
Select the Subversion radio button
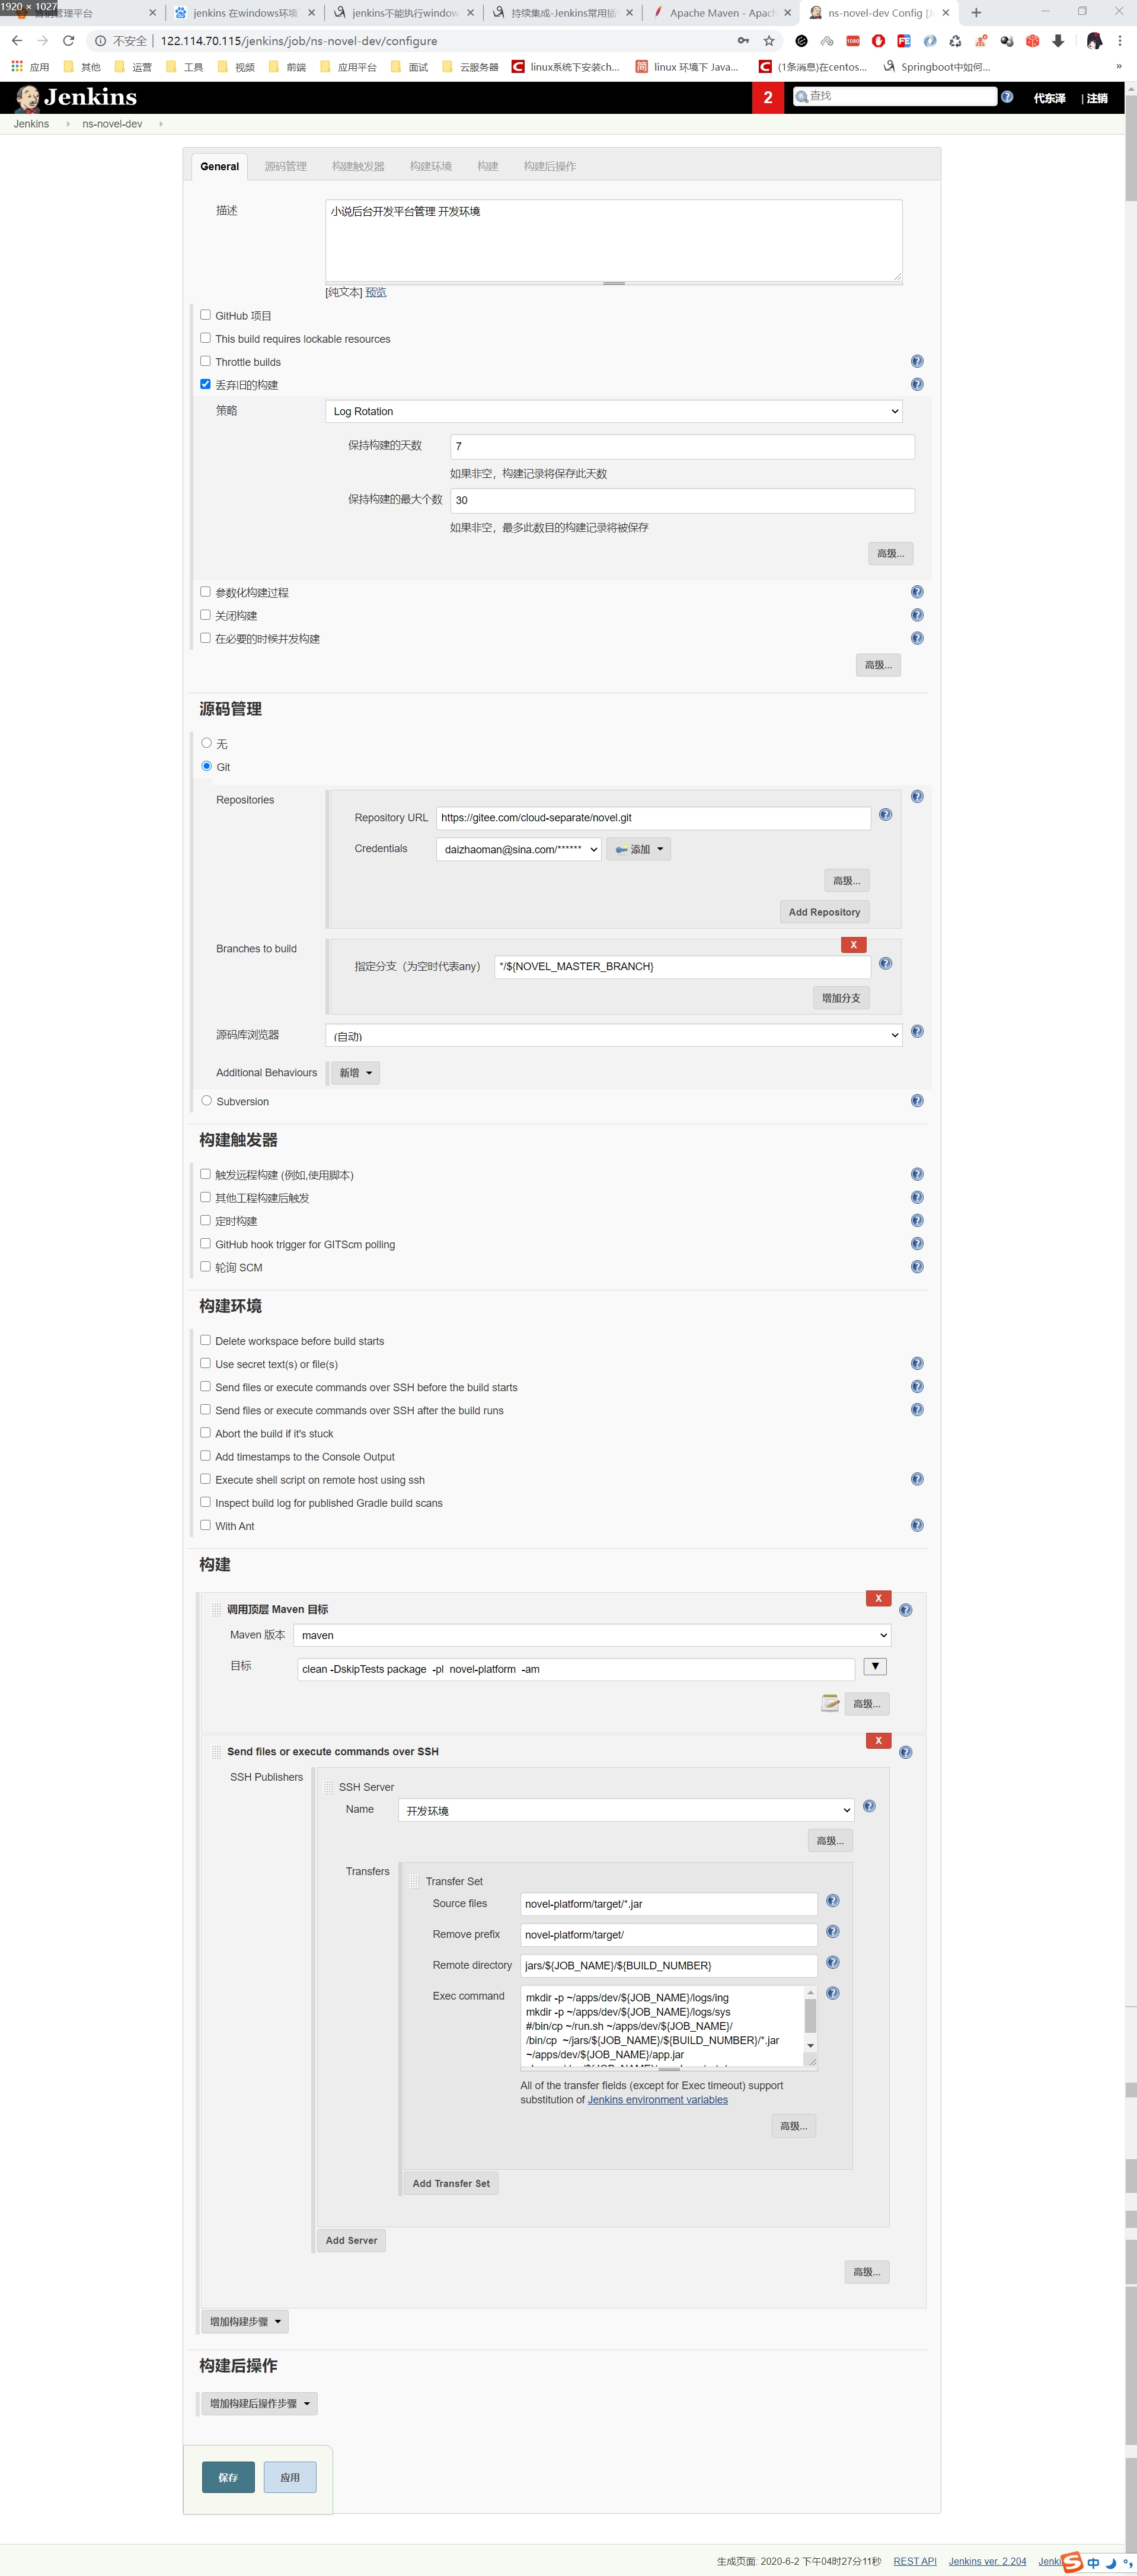pyautogui.click(x=207, y=1100)
